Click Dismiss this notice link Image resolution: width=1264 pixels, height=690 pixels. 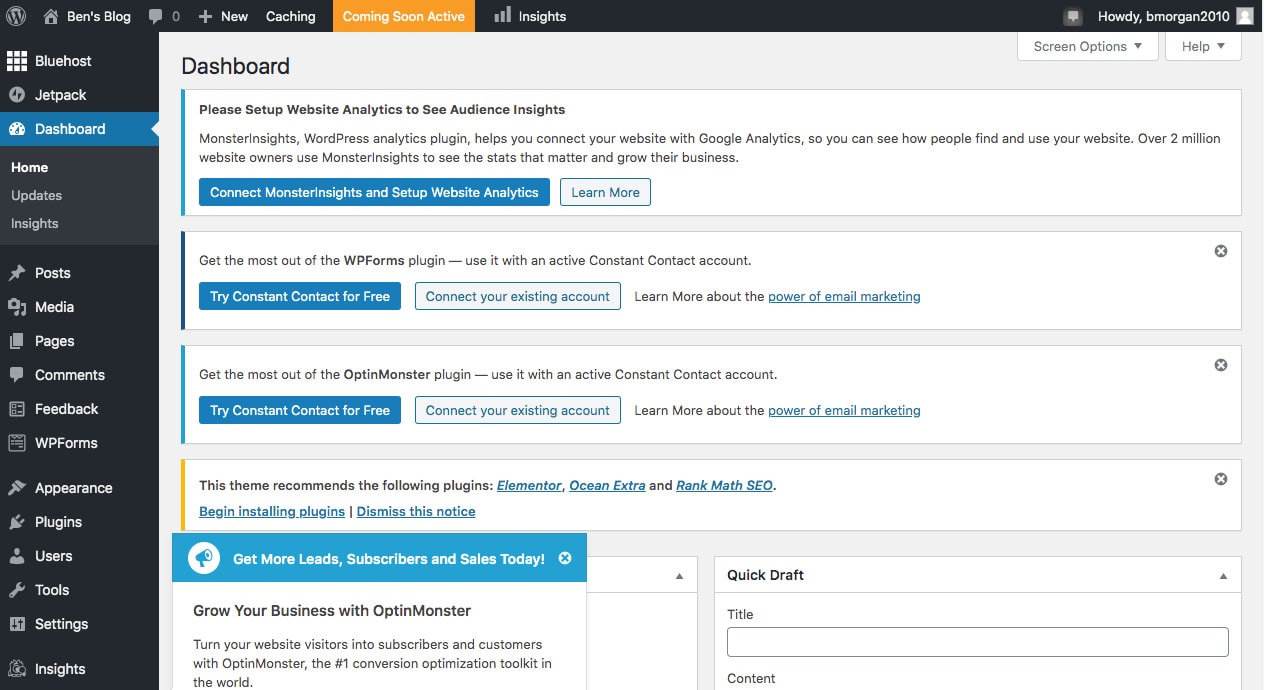(x=416, y=511)
